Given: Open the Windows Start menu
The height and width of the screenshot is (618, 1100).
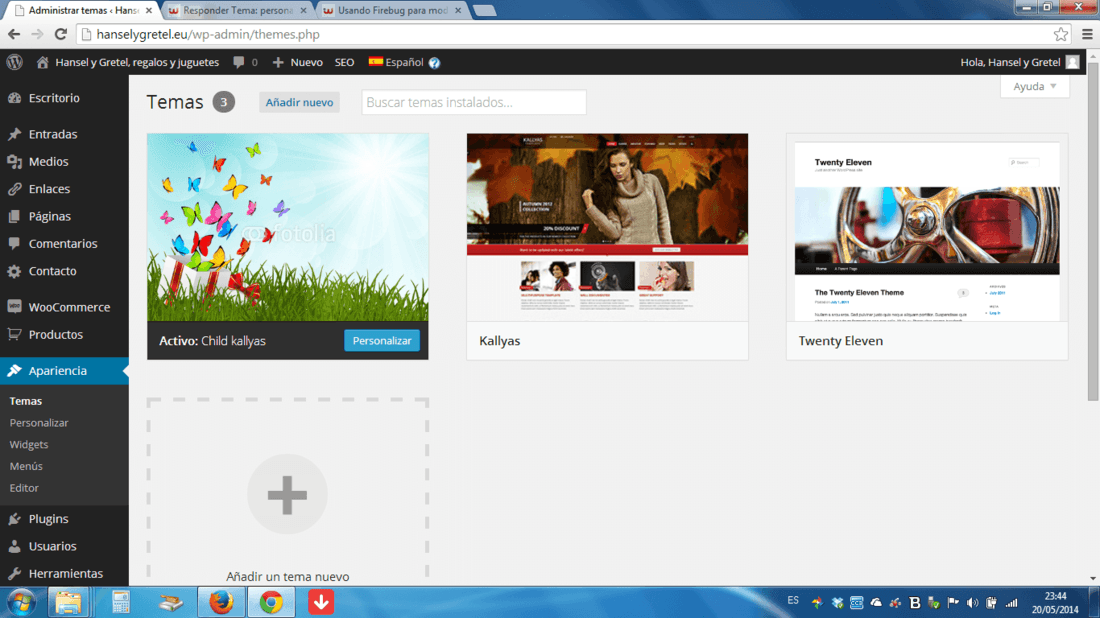Looking at the screenshot, I should [21, 603].
